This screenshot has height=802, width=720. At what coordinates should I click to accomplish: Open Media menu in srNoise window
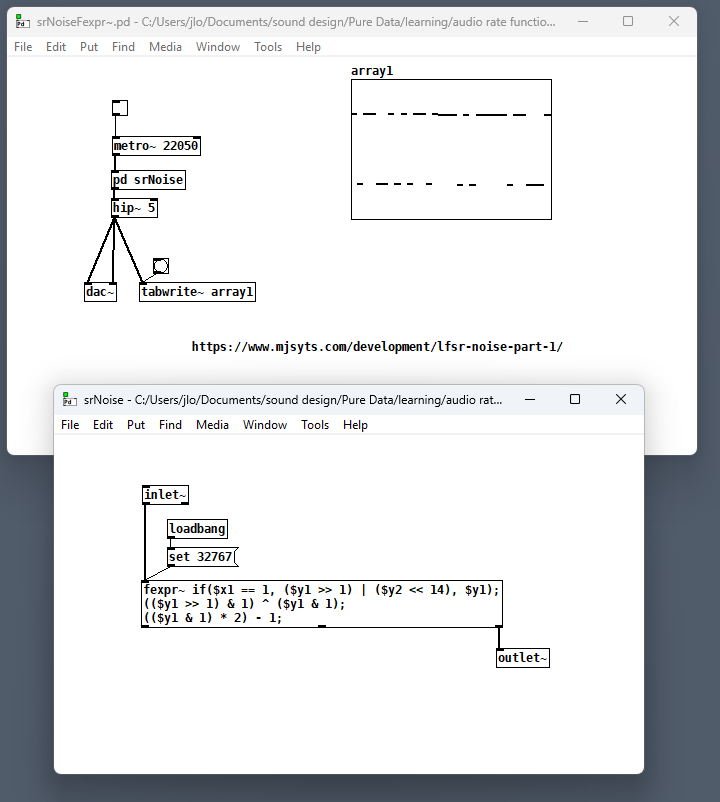(x=212, y=425)
